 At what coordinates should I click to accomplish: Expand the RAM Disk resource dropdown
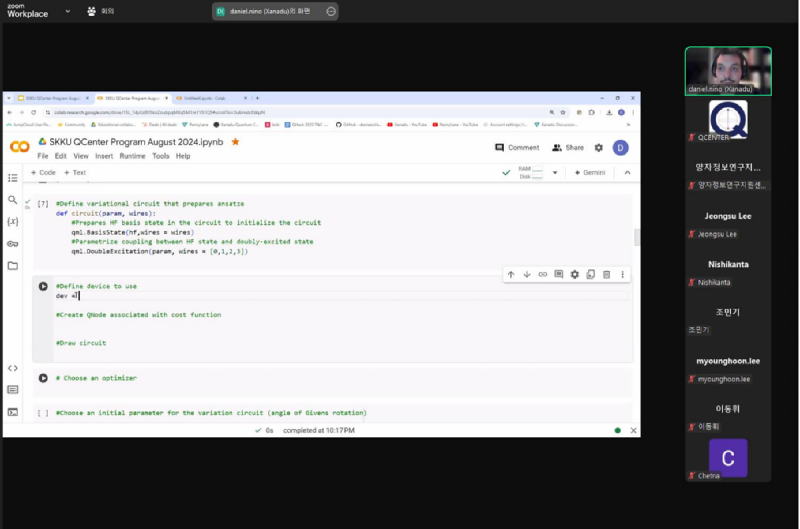pos(557,173)
